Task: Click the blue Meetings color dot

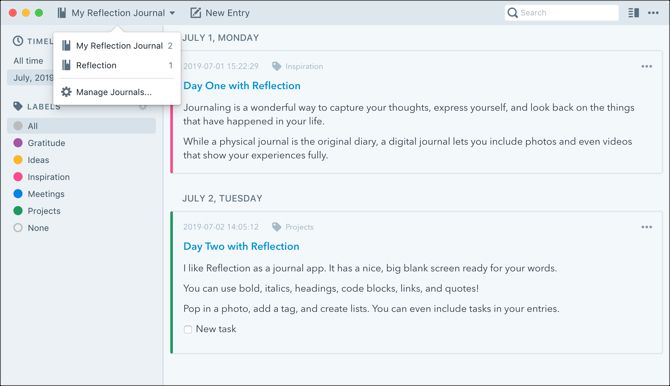Action: [18, 194]
